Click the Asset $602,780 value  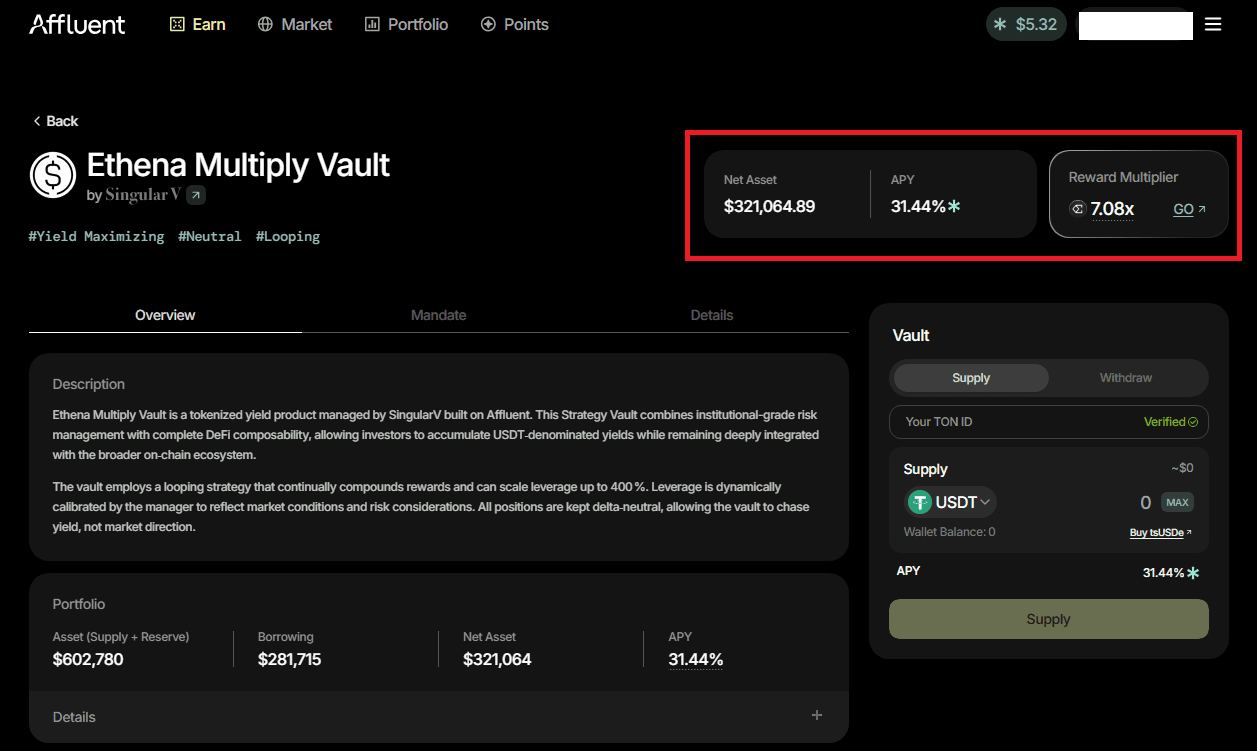click(88, 660)
